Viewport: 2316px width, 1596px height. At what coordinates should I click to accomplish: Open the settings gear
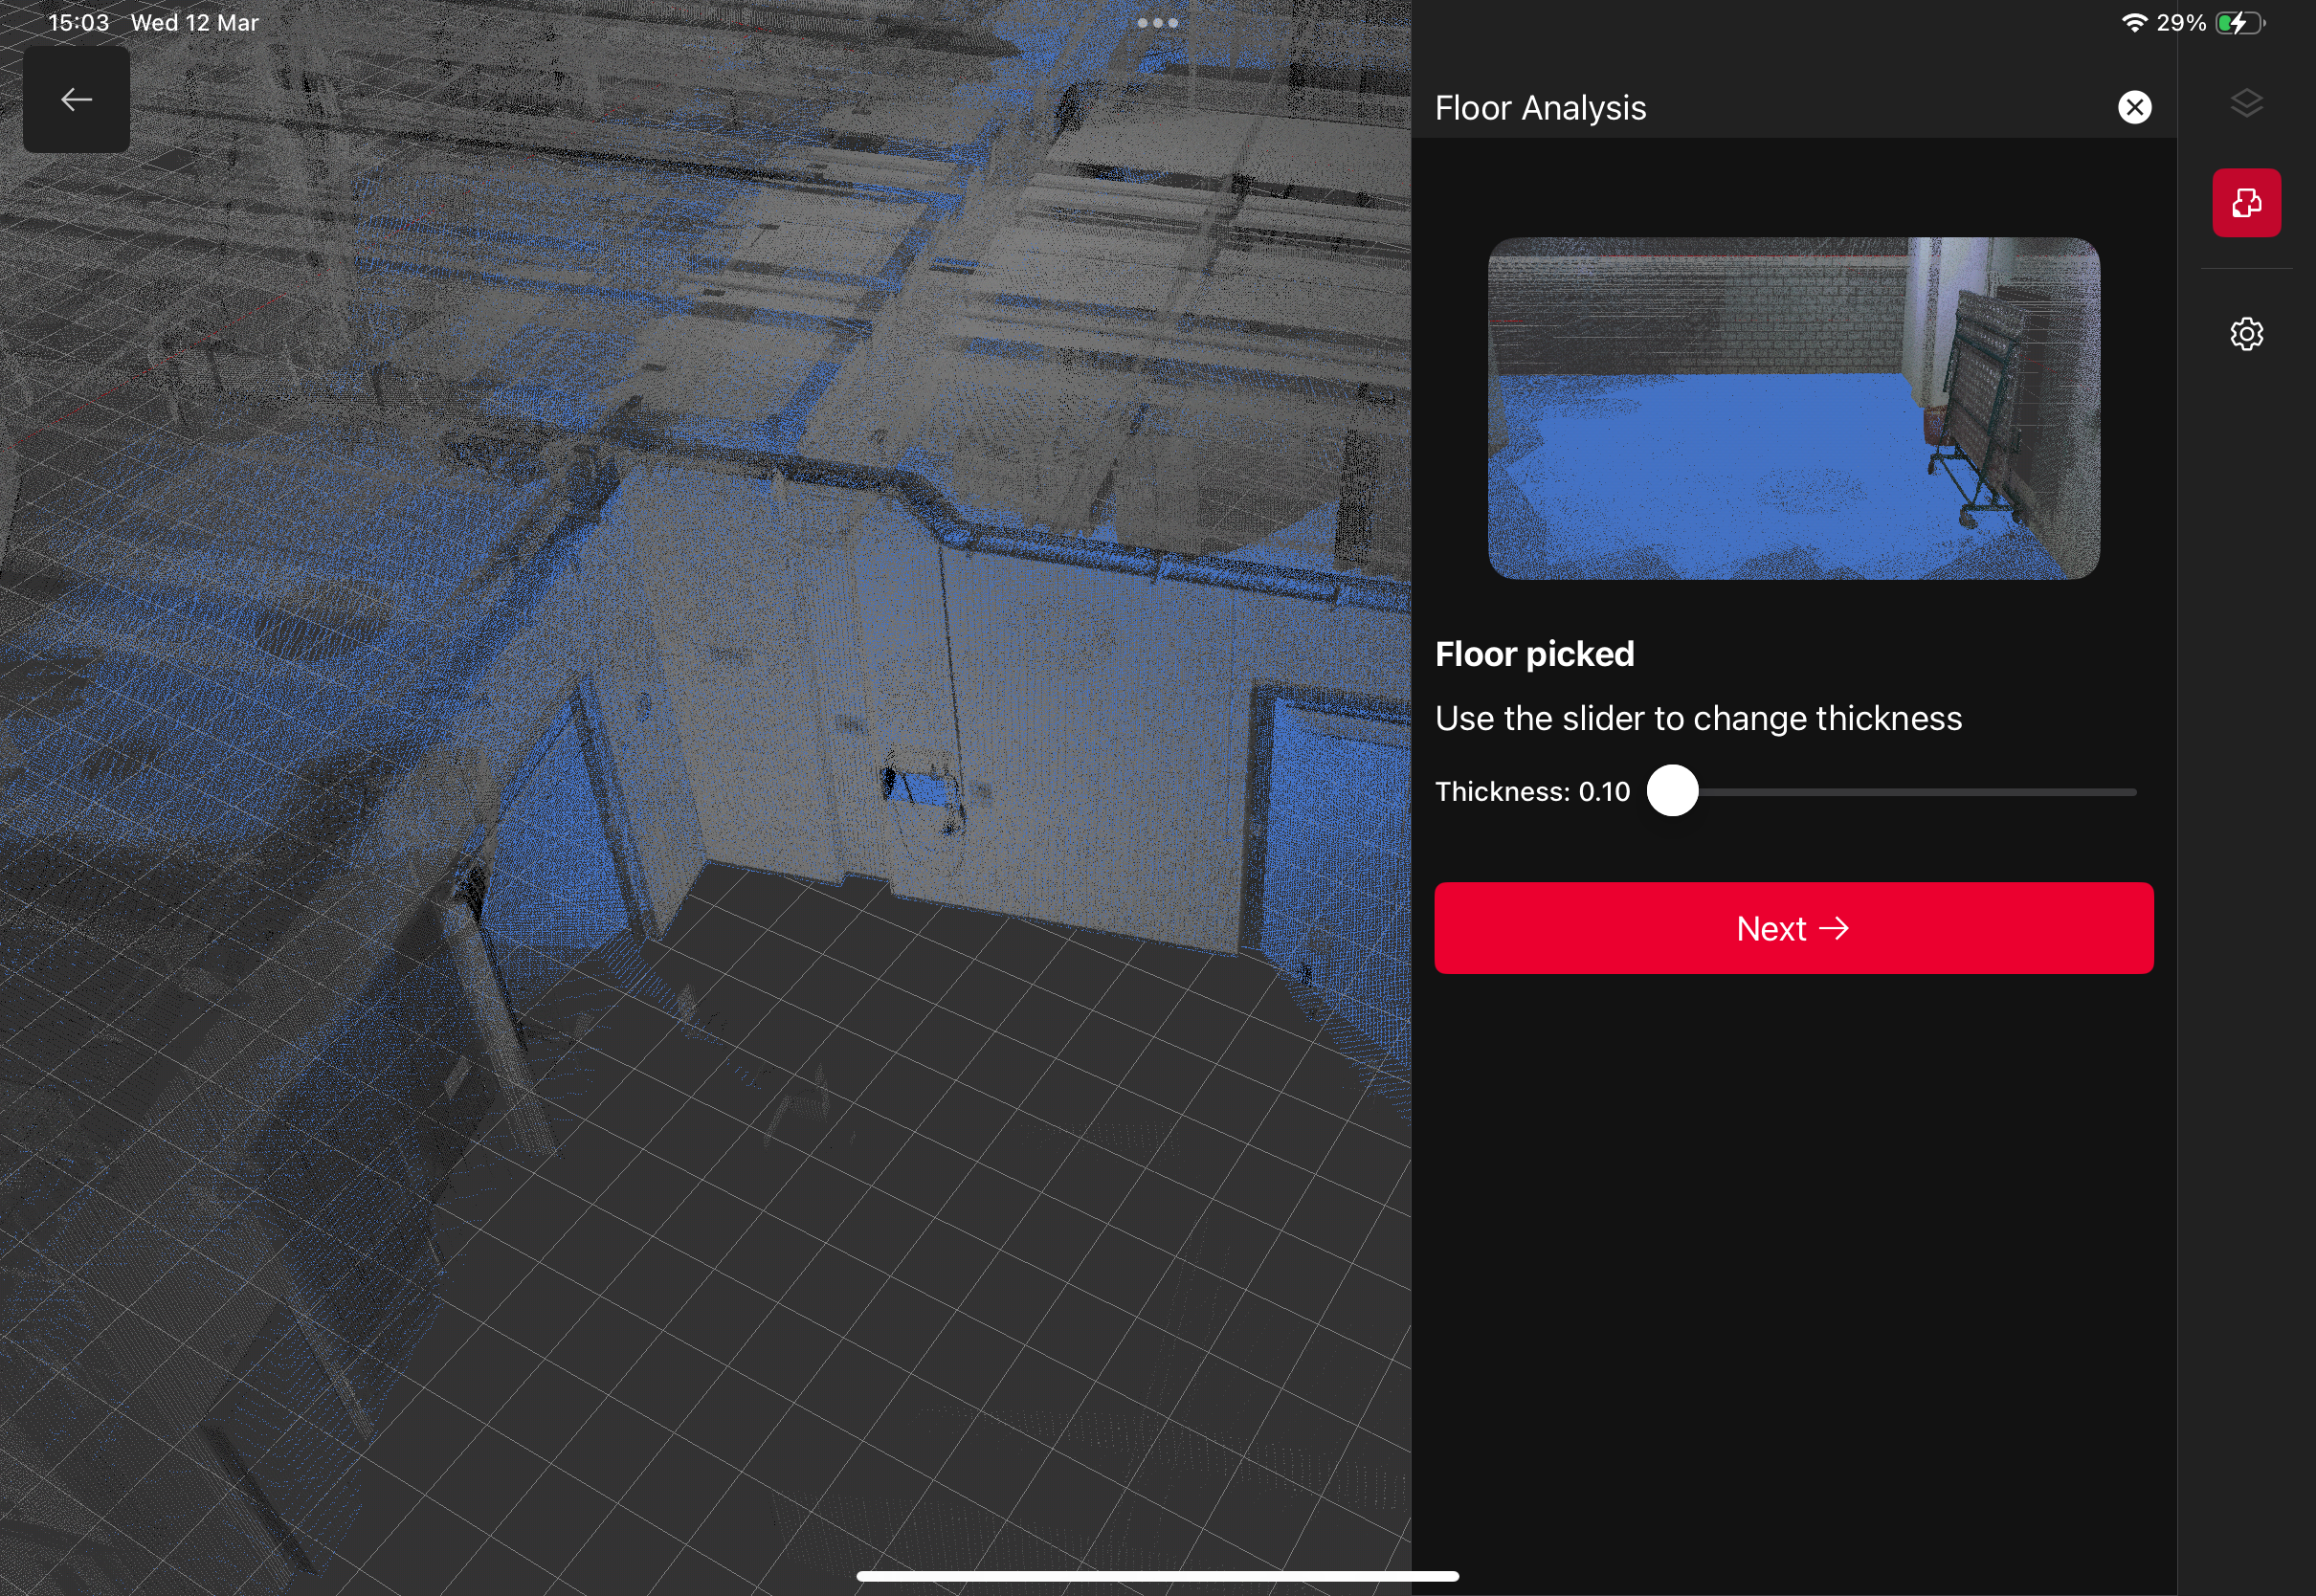point(2246,334)
